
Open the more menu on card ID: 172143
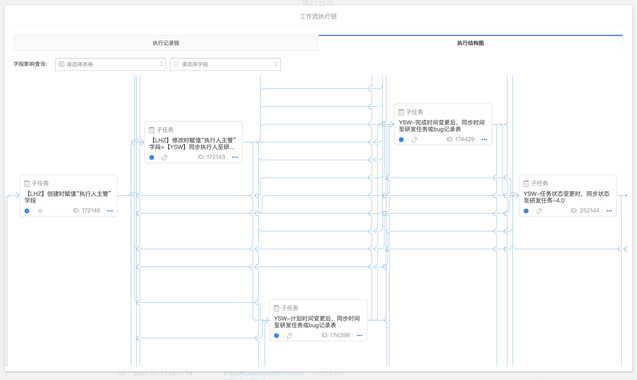[235, 158]
